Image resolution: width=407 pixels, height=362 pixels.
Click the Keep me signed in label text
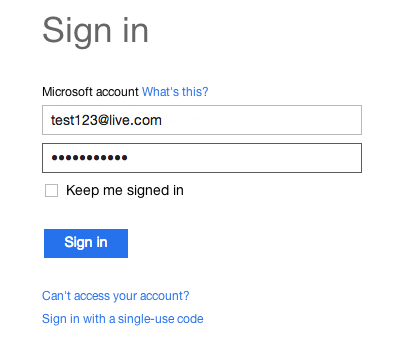[125, 191]
